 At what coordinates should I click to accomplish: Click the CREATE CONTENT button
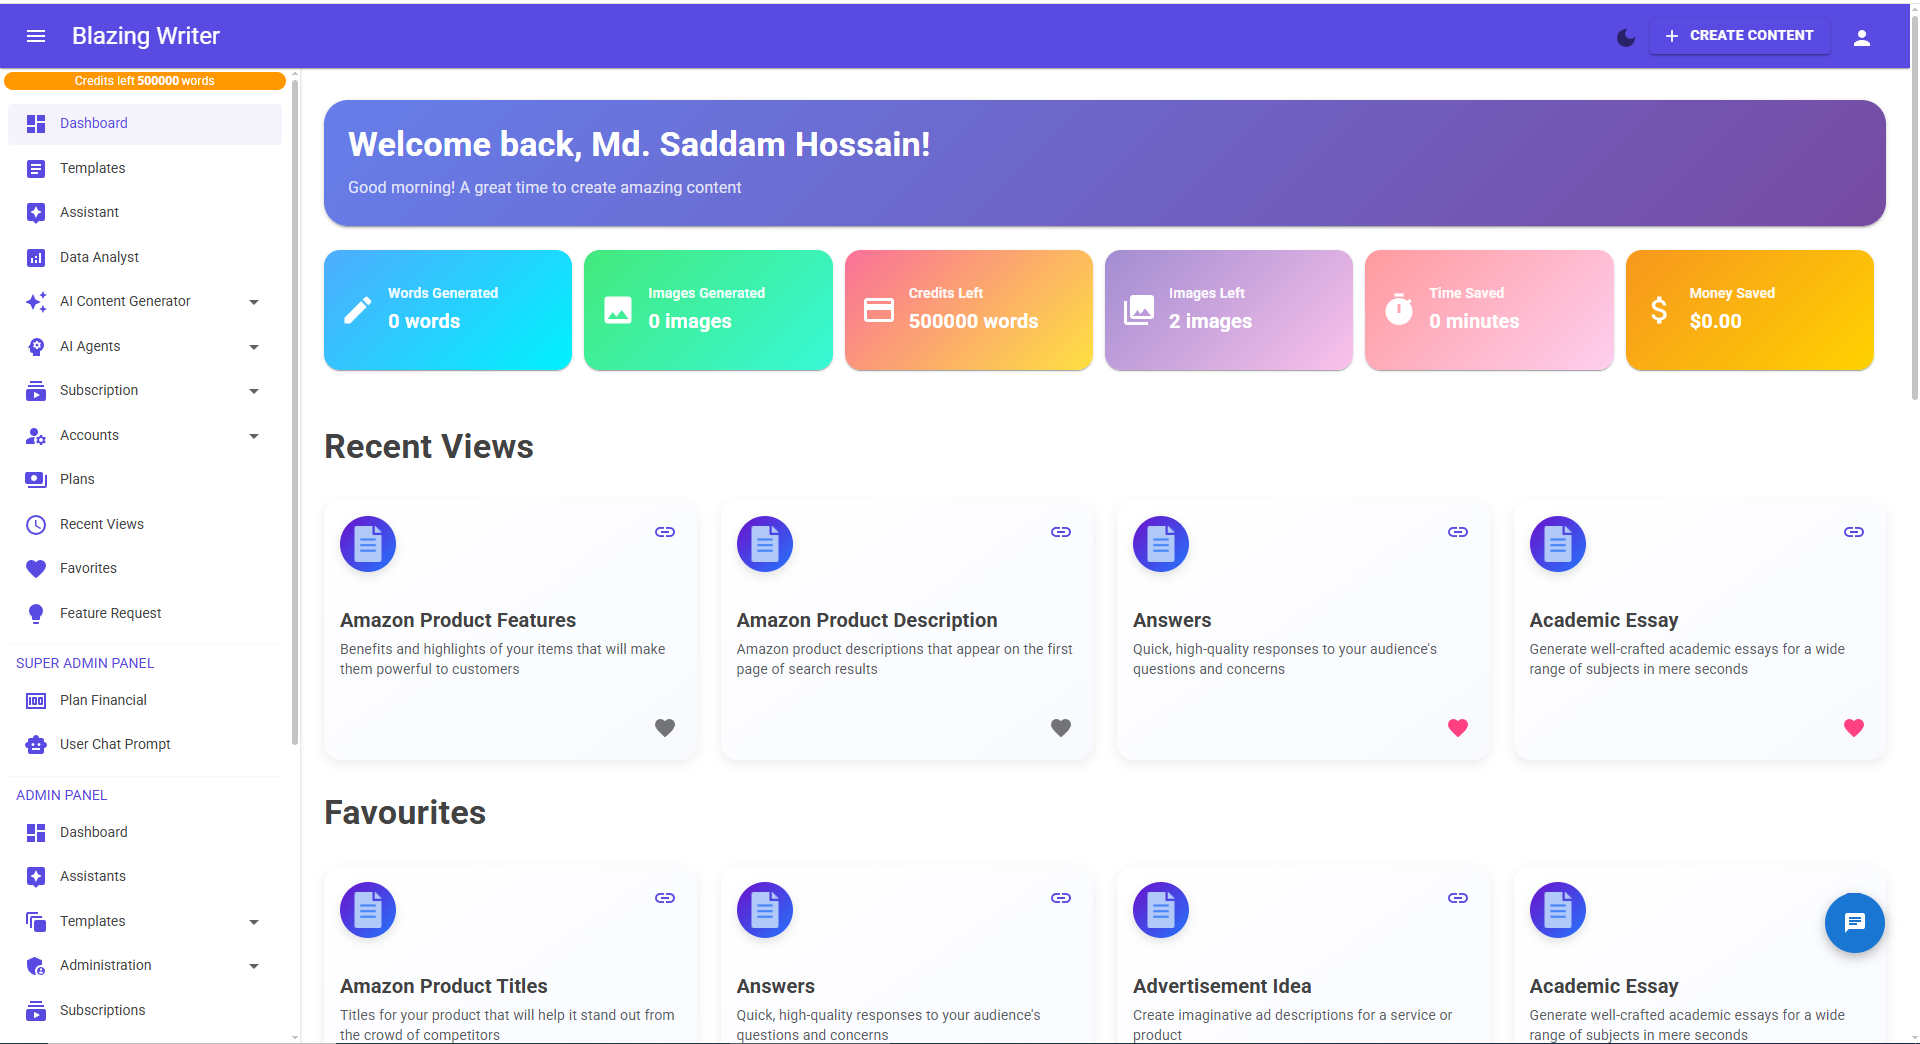point(1740,36)
